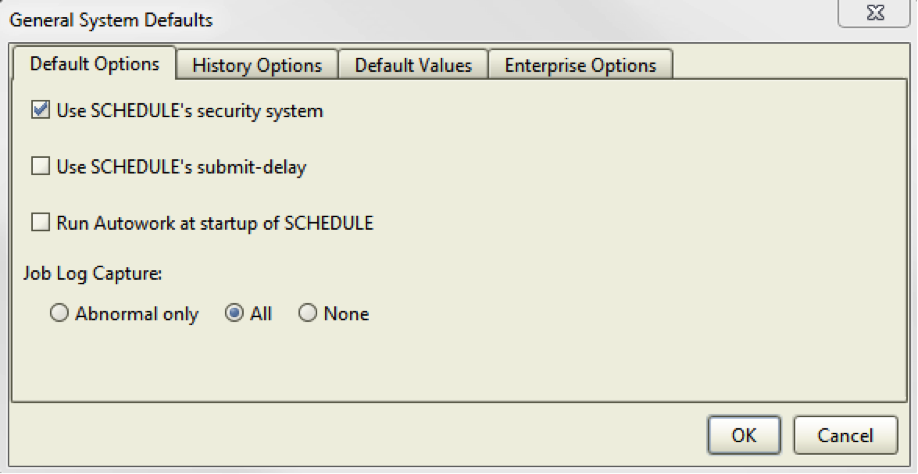The height and width of the screenshot is (474, 918).
Task: Confirm the settings with OK
Action: 744,435
